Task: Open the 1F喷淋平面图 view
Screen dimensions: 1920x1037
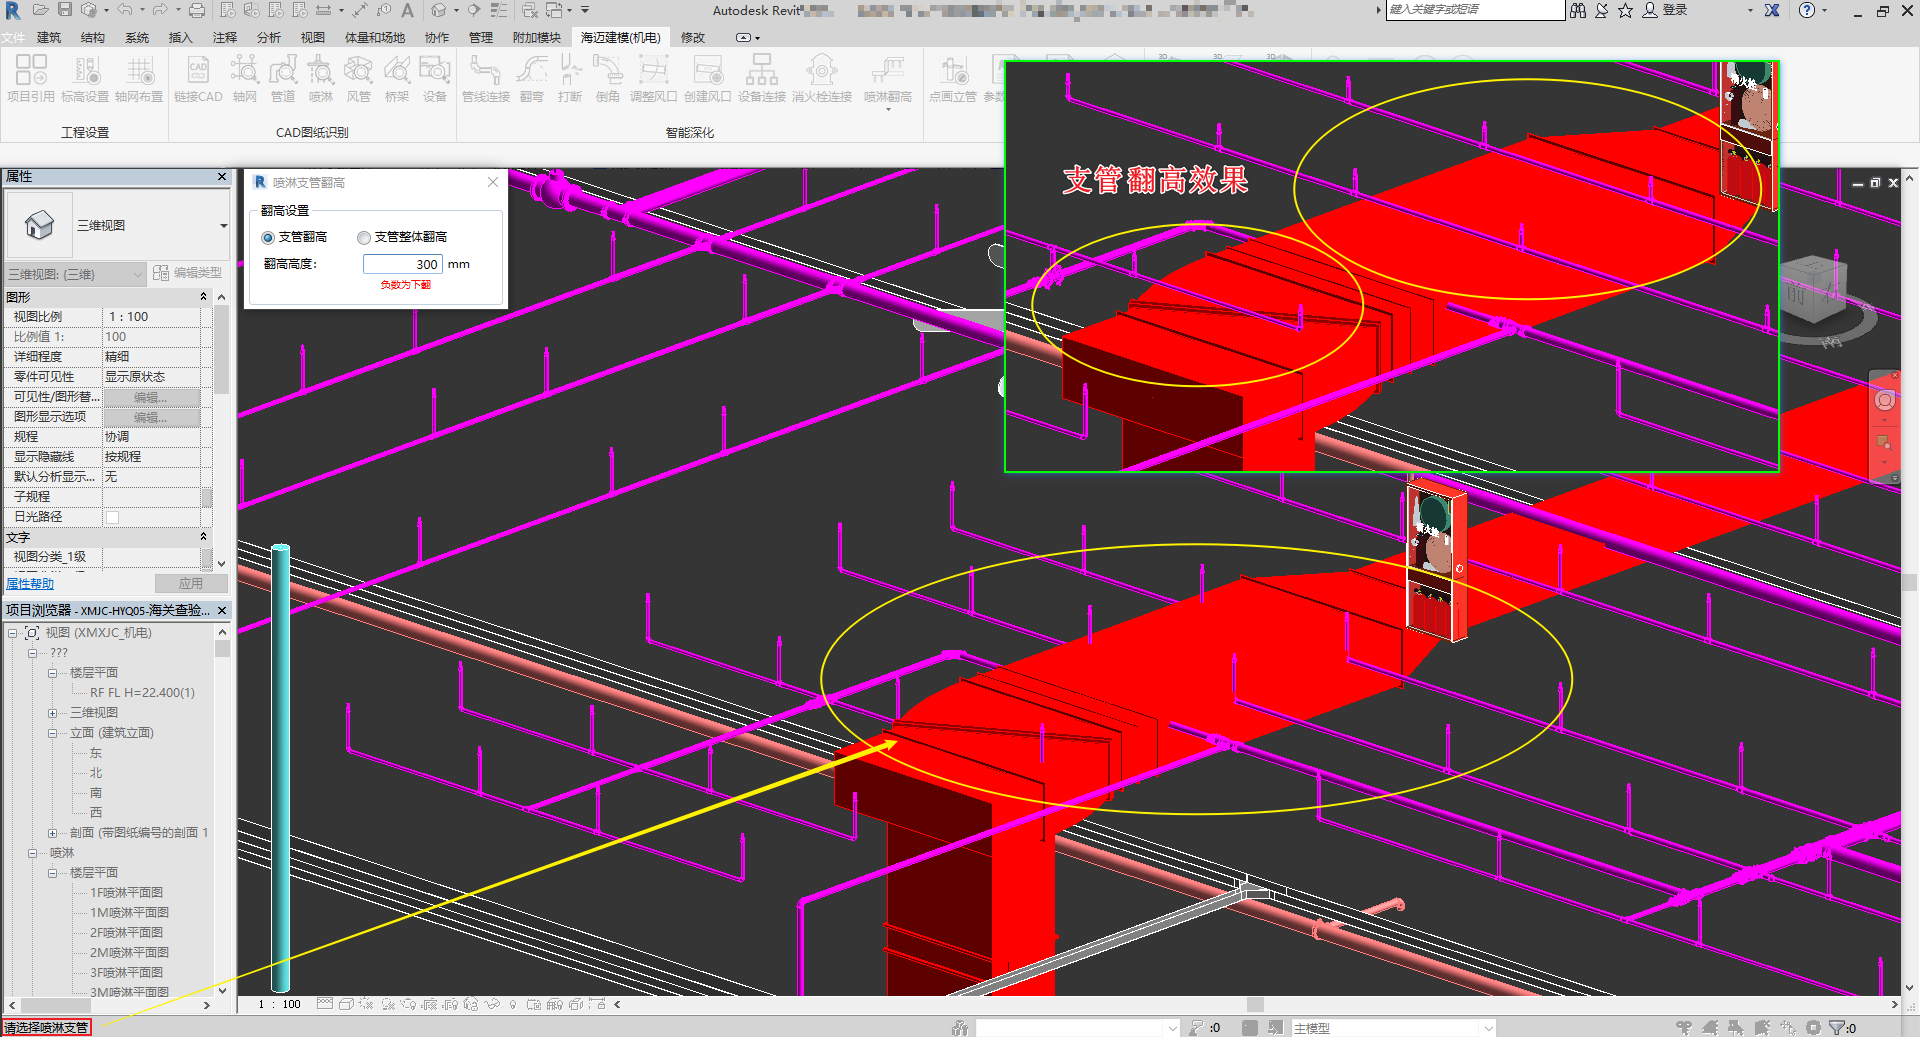Action: click(x=126, y=893)
